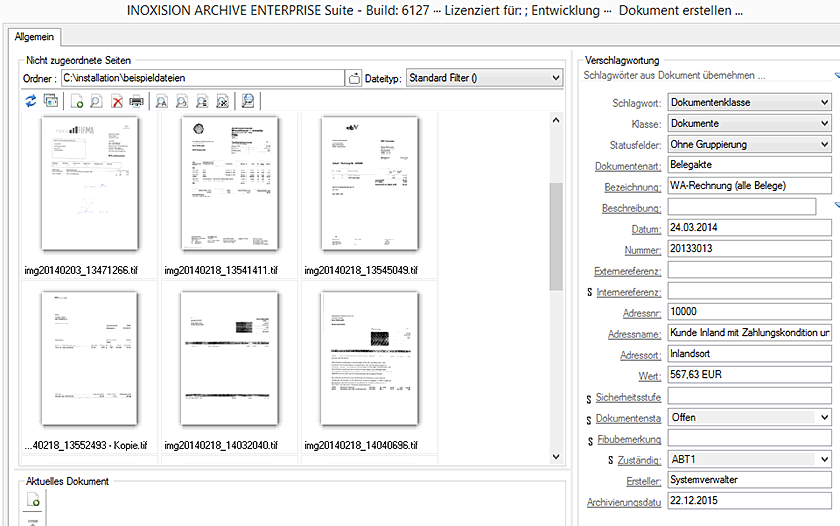This screenshot has height=526, width=840.
Task: Click the browse folder button beside Ordner path
Action: [x=354, y=78]
